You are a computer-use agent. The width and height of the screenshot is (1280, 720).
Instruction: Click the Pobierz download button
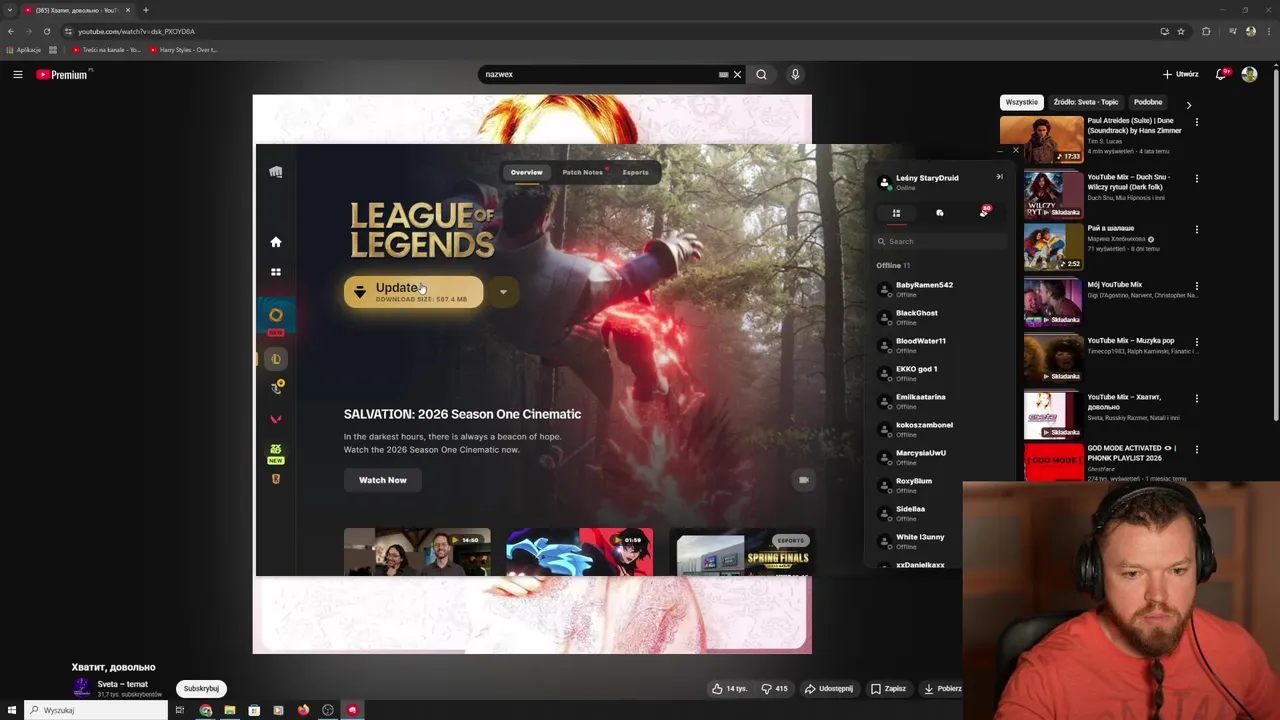click(942, 688)
